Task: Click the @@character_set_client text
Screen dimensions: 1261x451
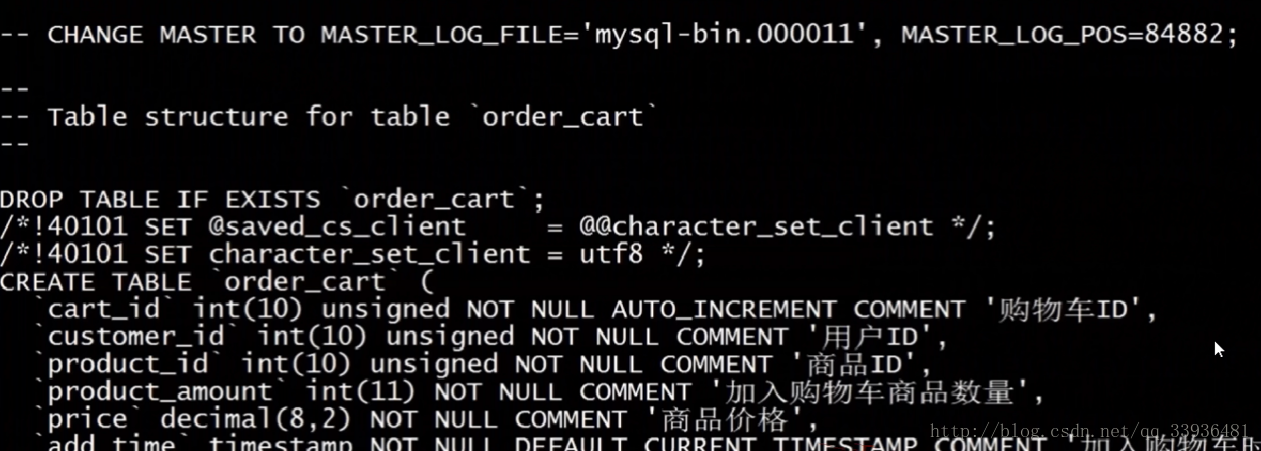Action: click(756, 227)
